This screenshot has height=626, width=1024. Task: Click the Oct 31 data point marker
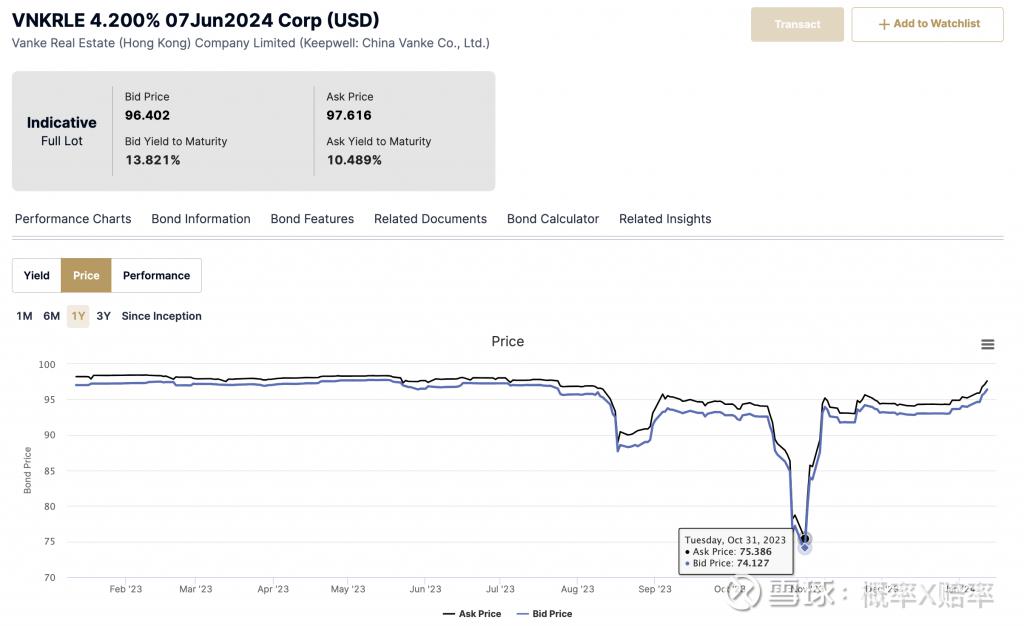(805, 539)
